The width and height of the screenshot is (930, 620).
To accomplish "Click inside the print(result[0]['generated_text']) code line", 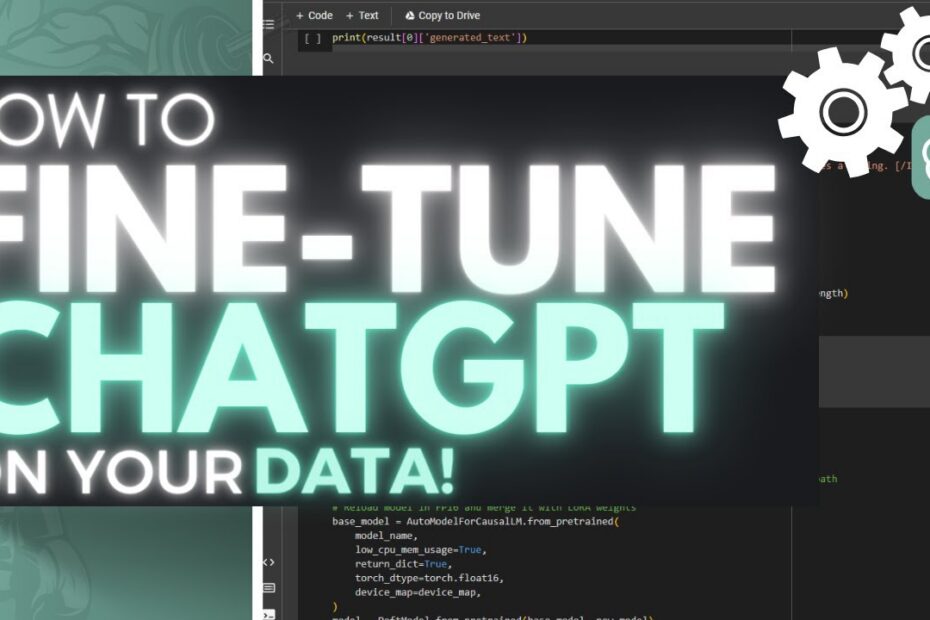I will click(x=429, y=37).
